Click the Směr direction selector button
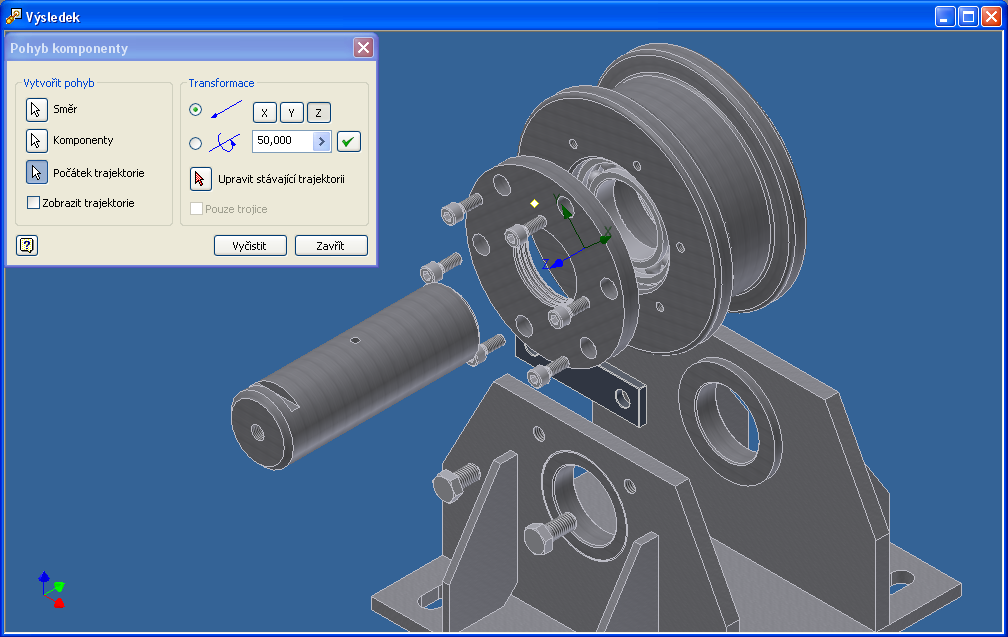This screenshot has width=1008, height=637. pyautogui.click(x=36, y=109)
